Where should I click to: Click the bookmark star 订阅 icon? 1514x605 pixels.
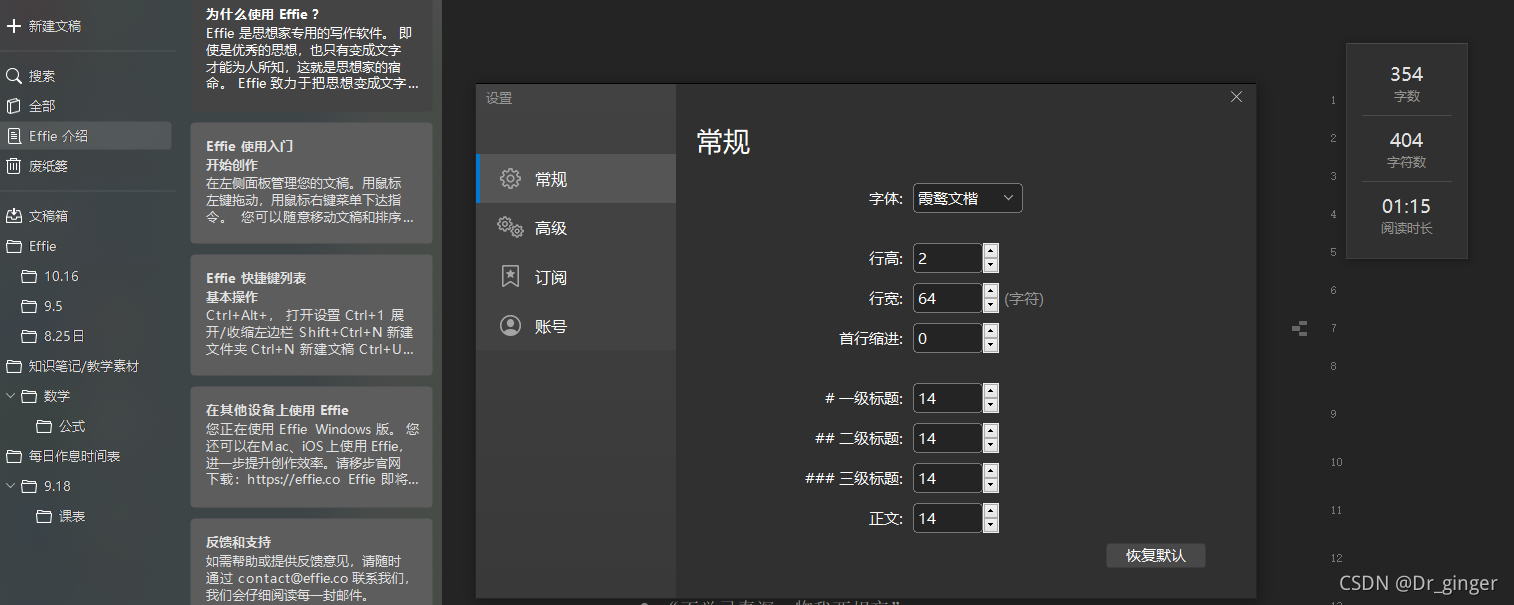tap(510, 277)
